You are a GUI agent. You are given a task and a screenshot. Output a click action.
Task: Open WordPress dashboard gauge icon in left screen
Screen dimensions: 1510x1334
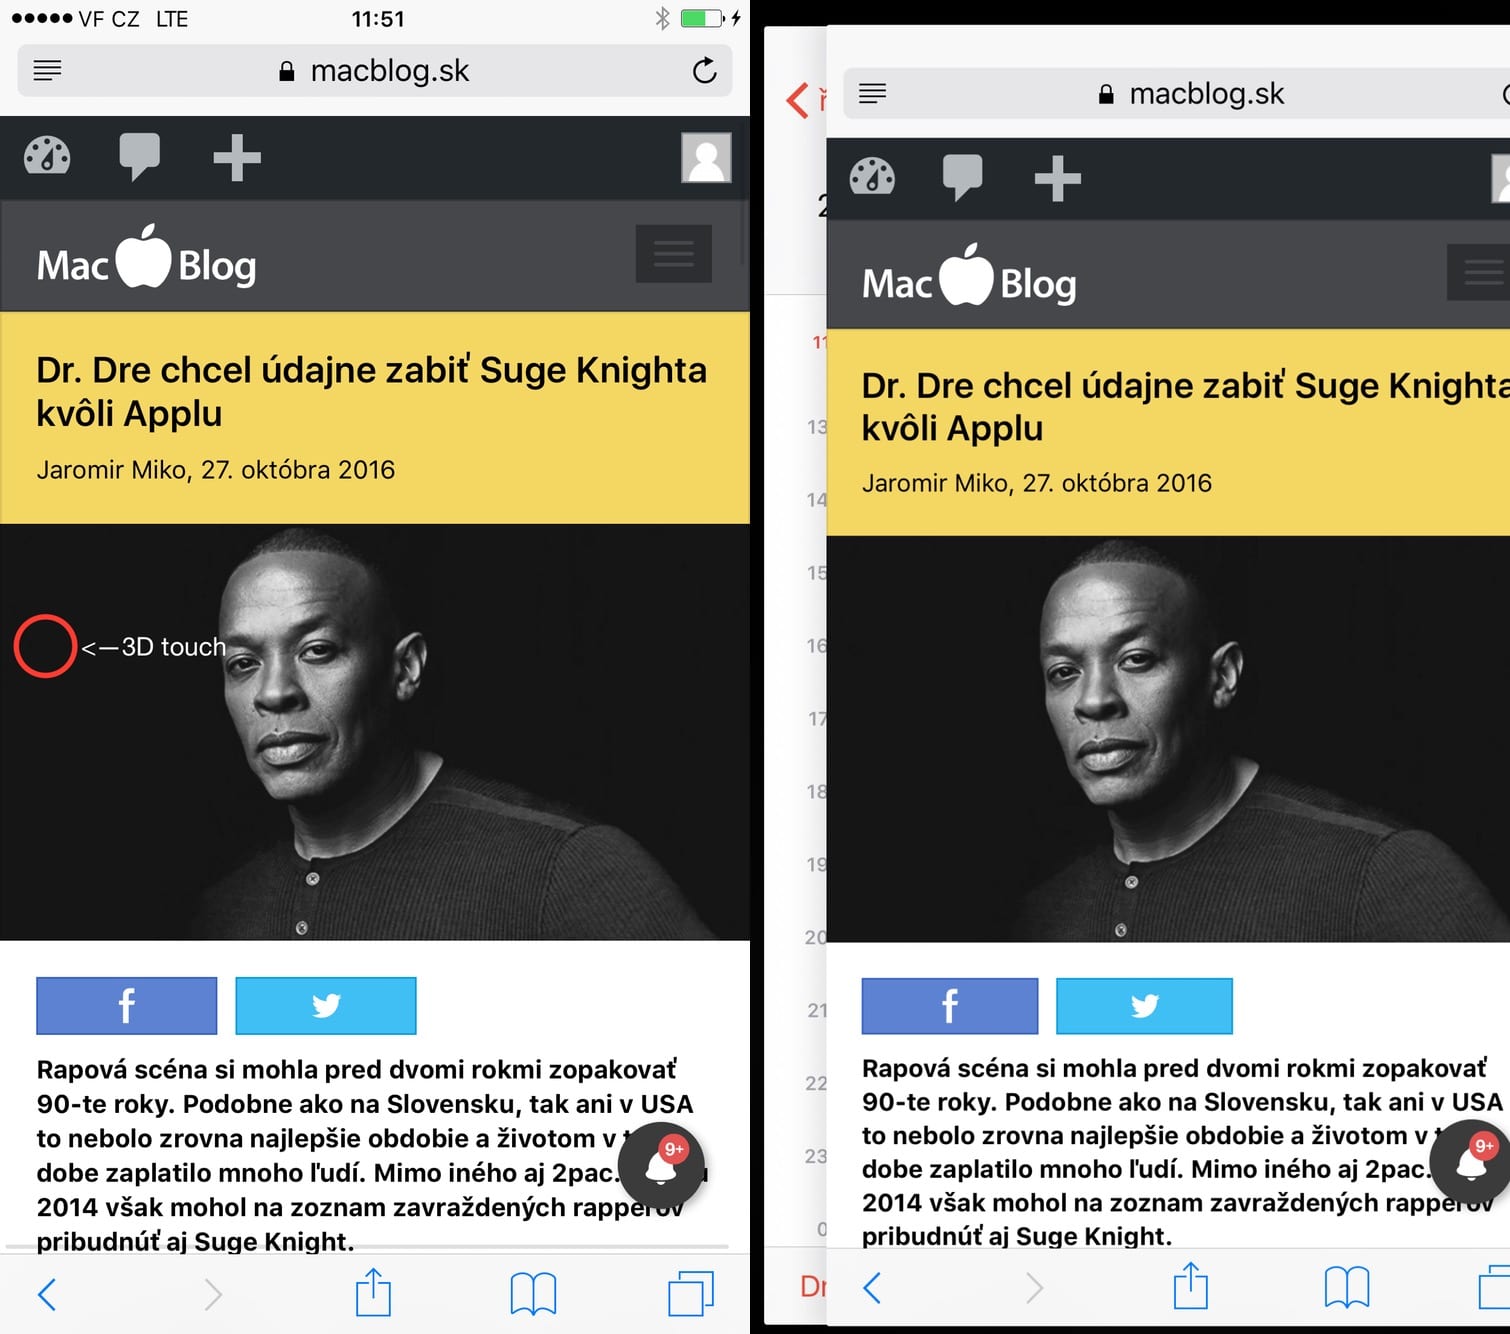[47, 157]
